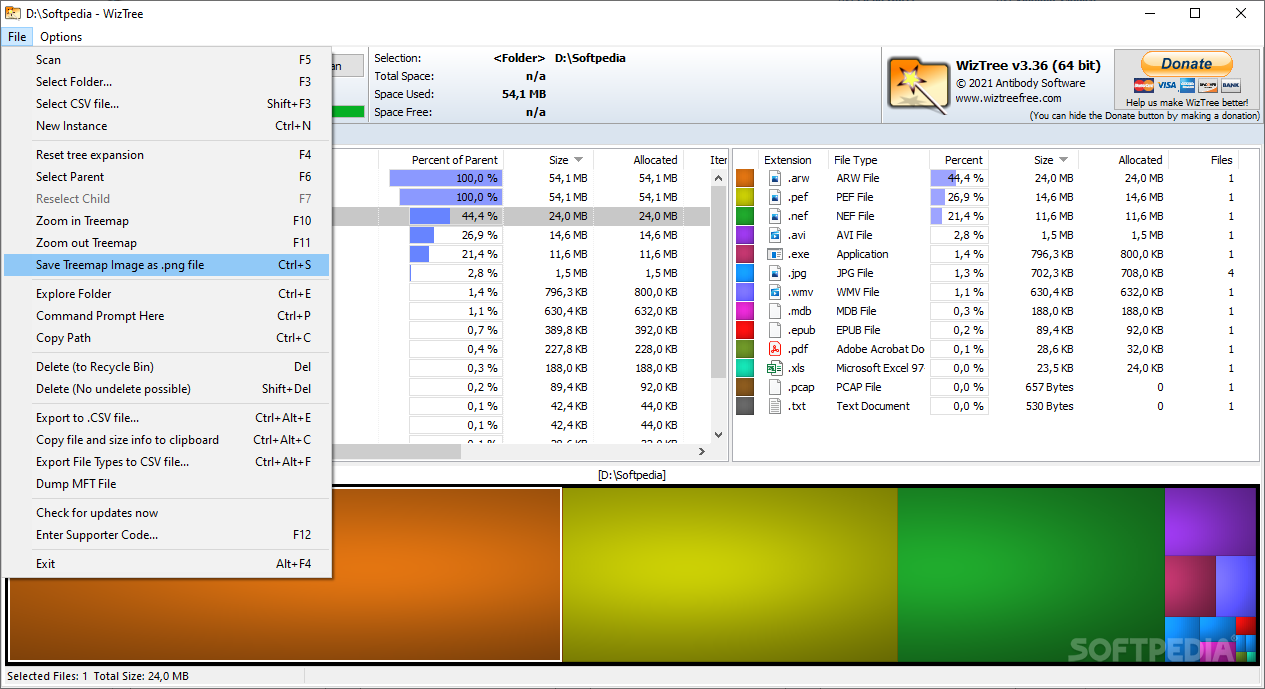Open the File menu
Screen dimensions: 1265x689
[x=17, y=37]
